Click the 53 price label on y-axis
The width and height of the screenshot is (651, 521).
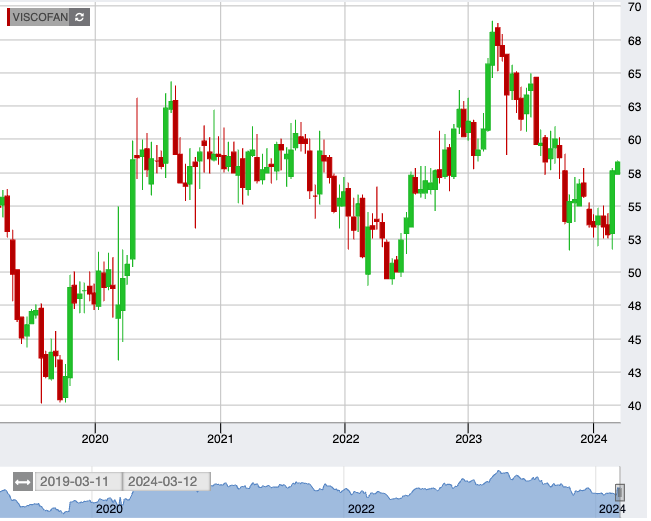(635, 240)
